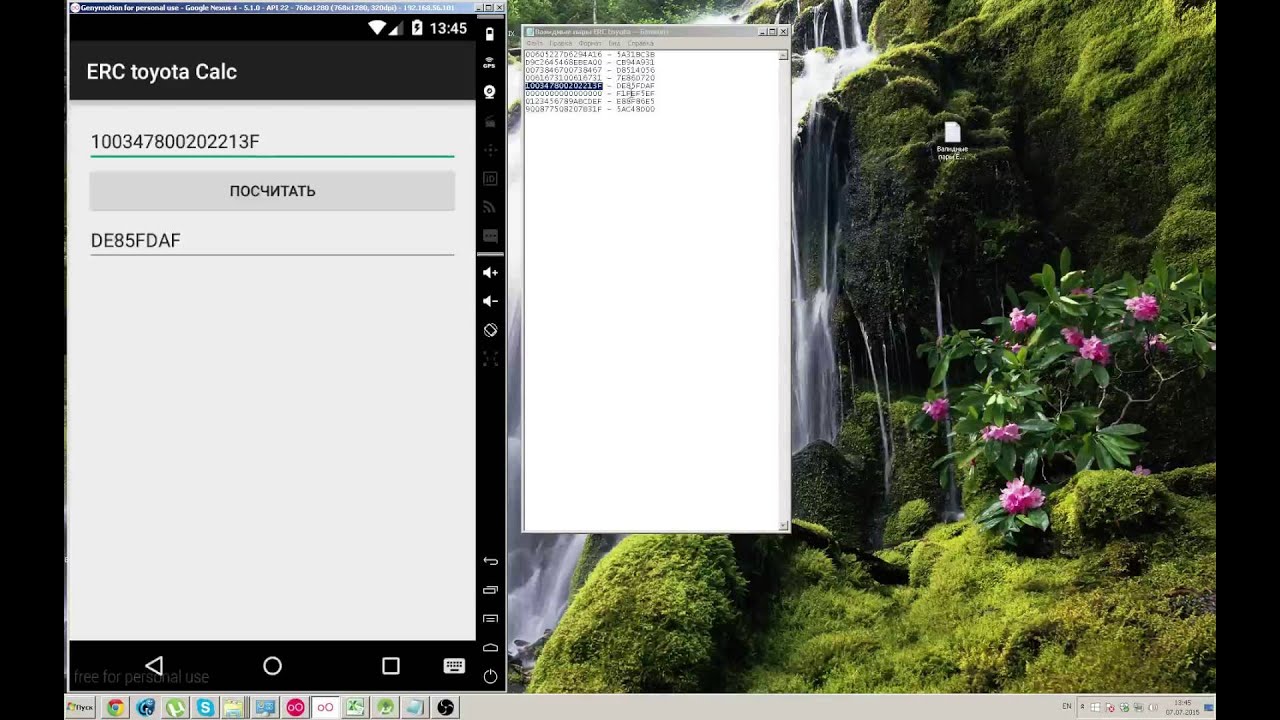This screenshot has height=720, width=1280.
Task: Lower emulator volume with volume-down icon
Action: [490, 301]
